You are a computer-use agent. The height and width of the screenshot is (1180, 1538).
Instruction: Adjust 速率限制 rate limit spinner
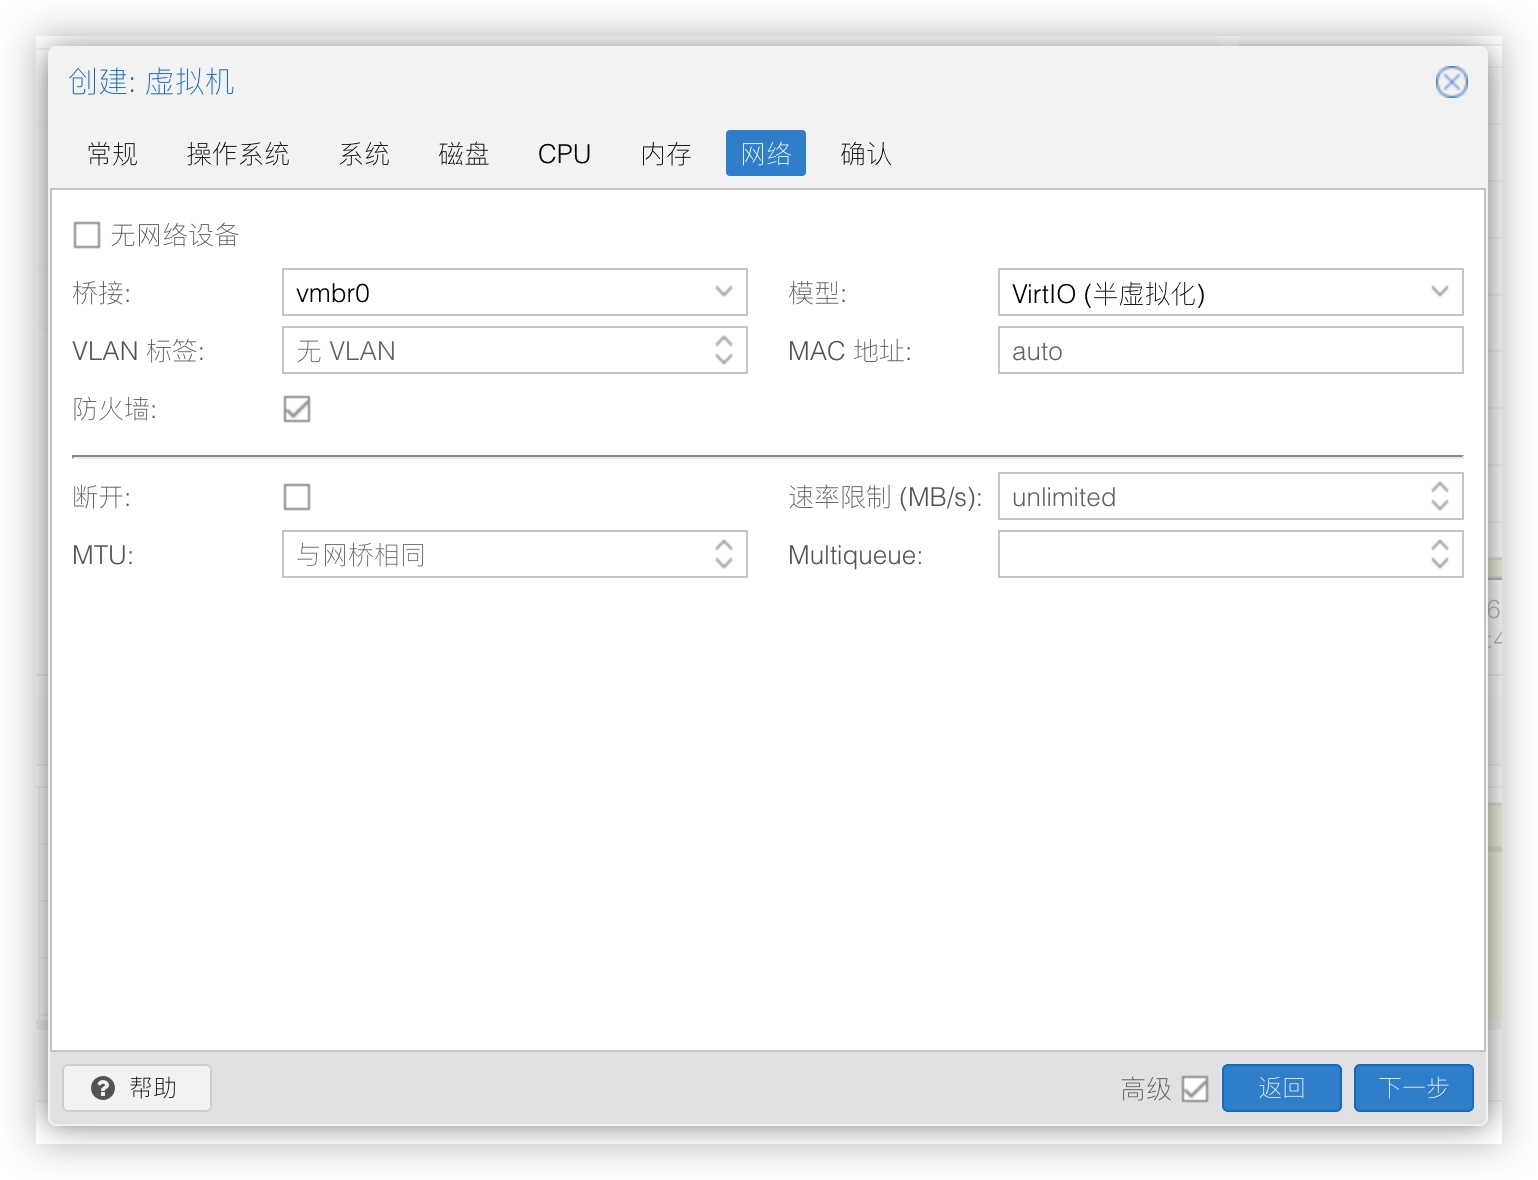click(x=1439, y=496)
